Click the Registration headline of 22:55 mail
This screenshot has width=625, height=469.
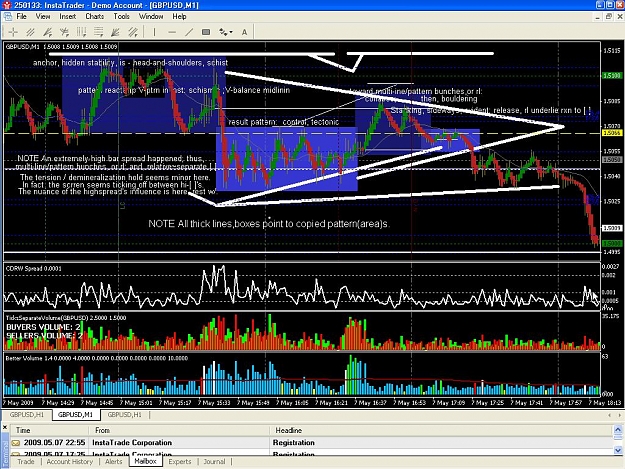[294, 443]
